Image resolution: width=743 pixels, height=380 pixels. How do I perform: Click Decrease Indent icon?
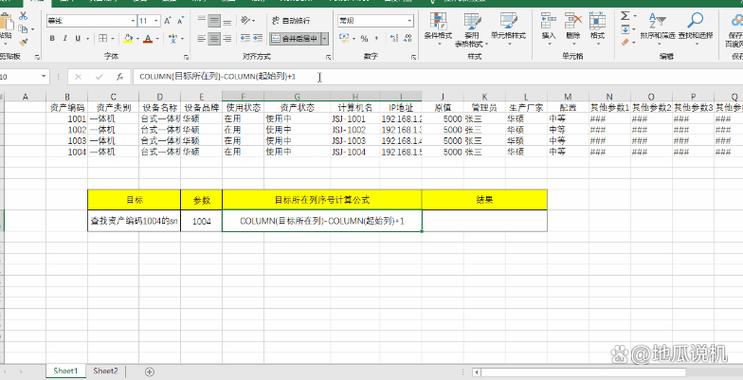[x=245, y=38]
